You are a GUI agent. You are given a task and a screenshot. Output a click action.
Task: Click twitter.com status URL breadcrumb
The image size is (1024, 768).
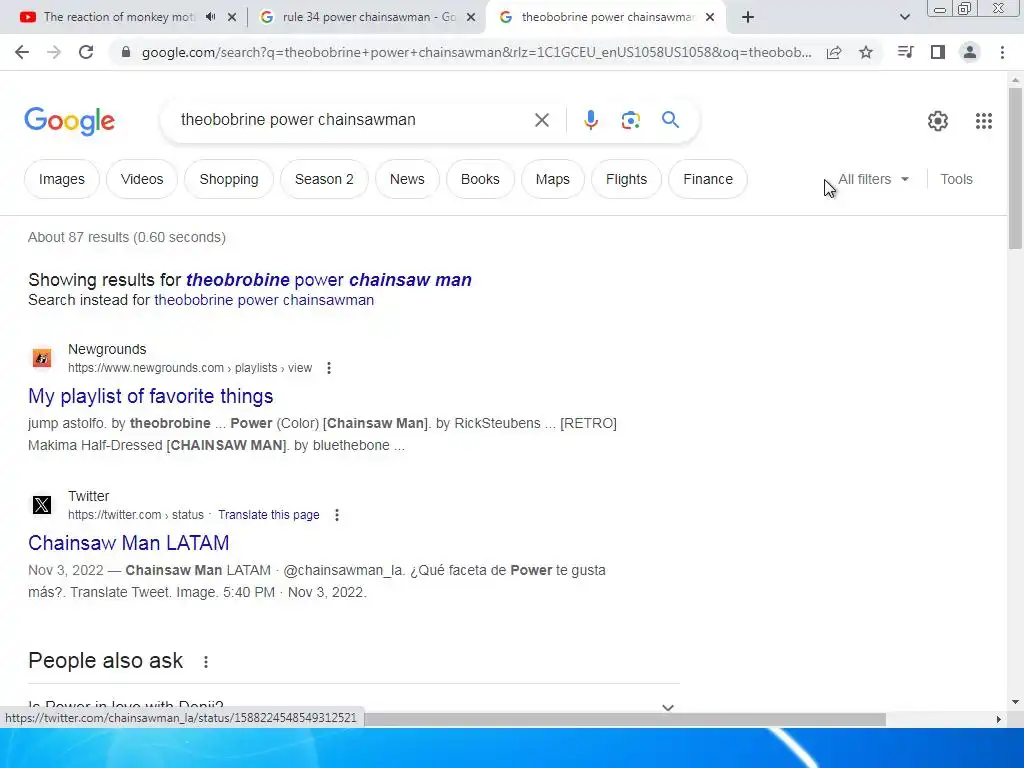(136, 515)
